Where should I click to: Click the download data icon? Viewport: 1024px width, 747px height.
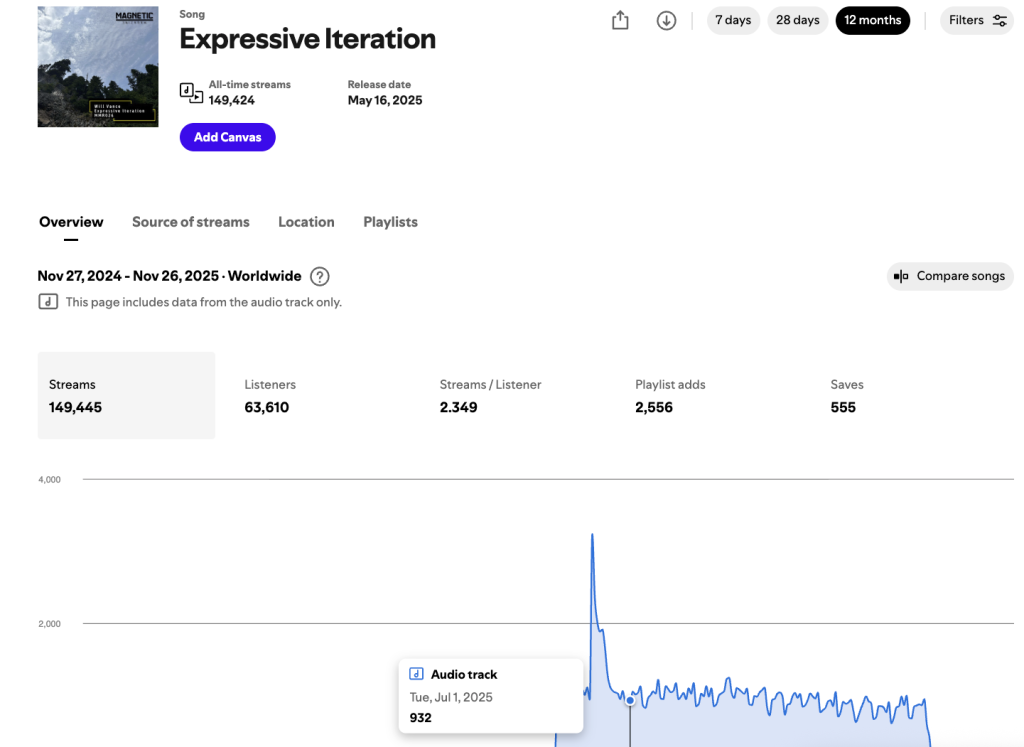666,21
